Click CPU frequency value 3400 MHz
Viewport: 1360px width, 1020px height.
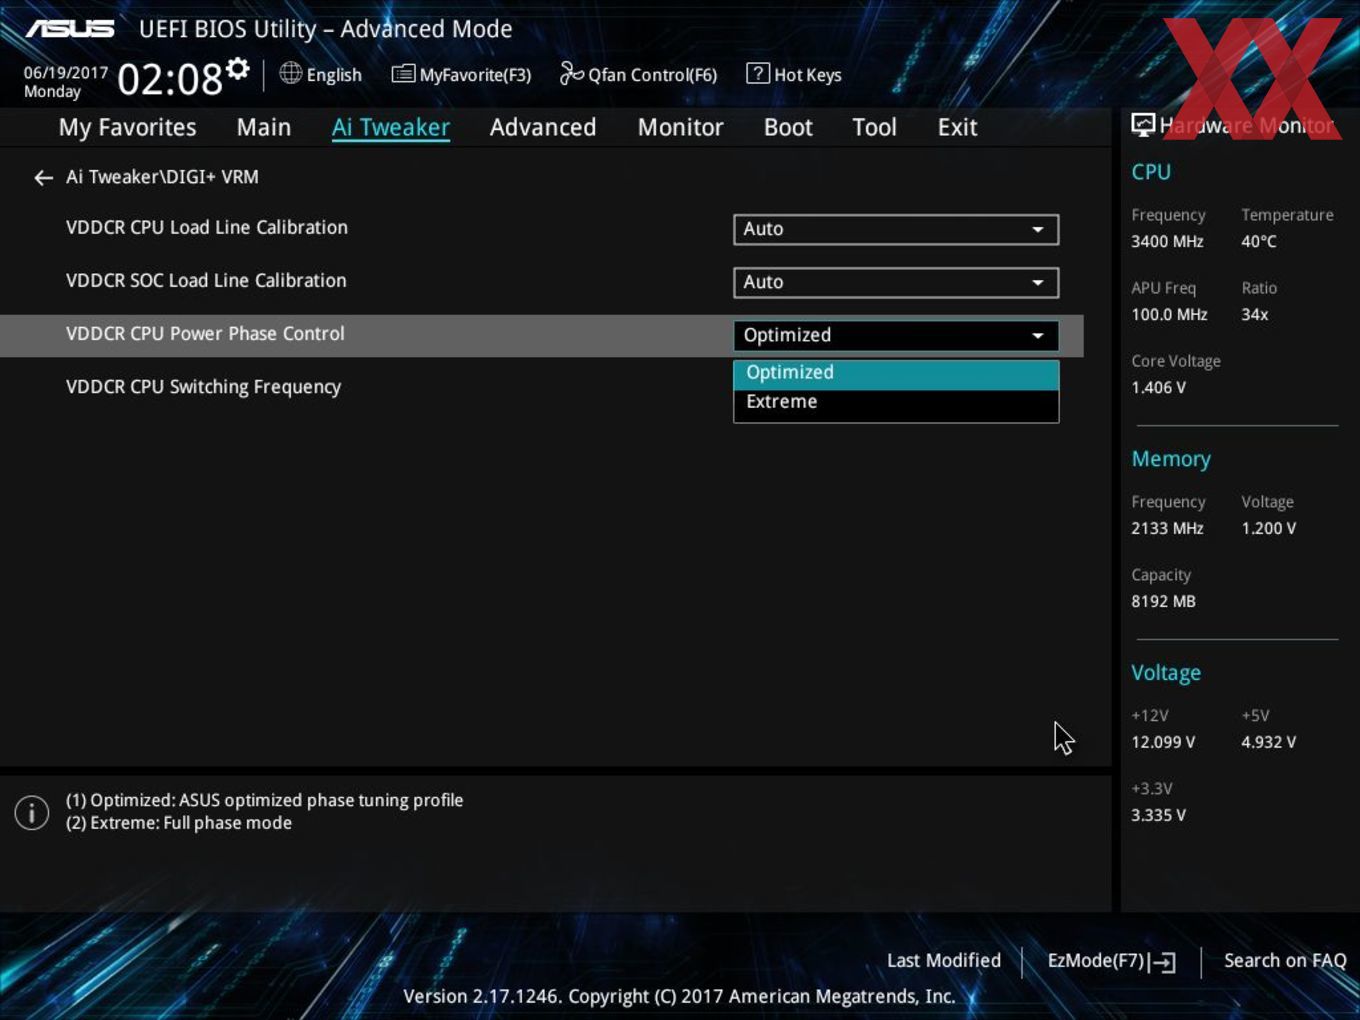pyautogui.click(x=1167, y=241)
